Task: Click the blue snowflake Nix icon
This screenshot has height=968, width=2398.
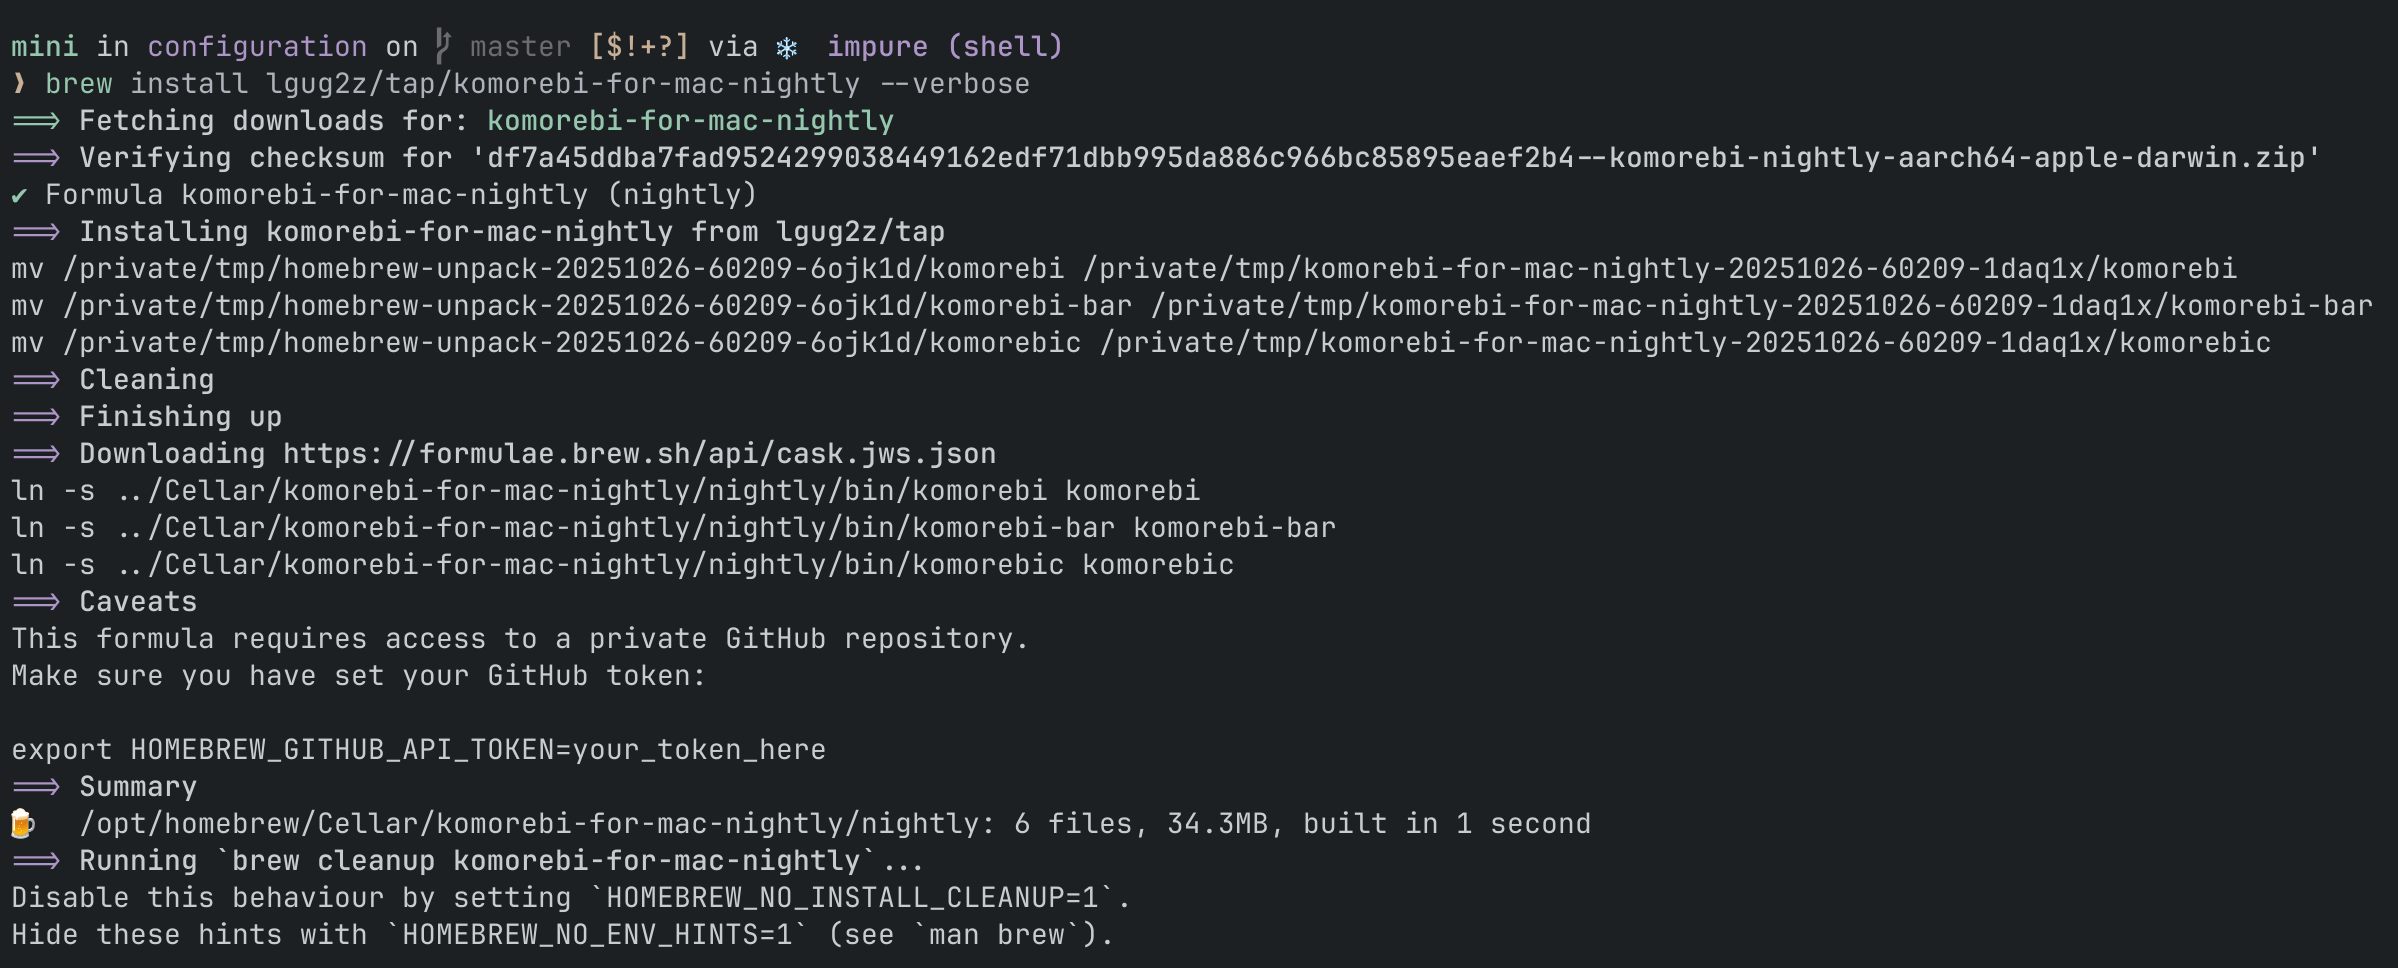Action: tap(787, 48)
